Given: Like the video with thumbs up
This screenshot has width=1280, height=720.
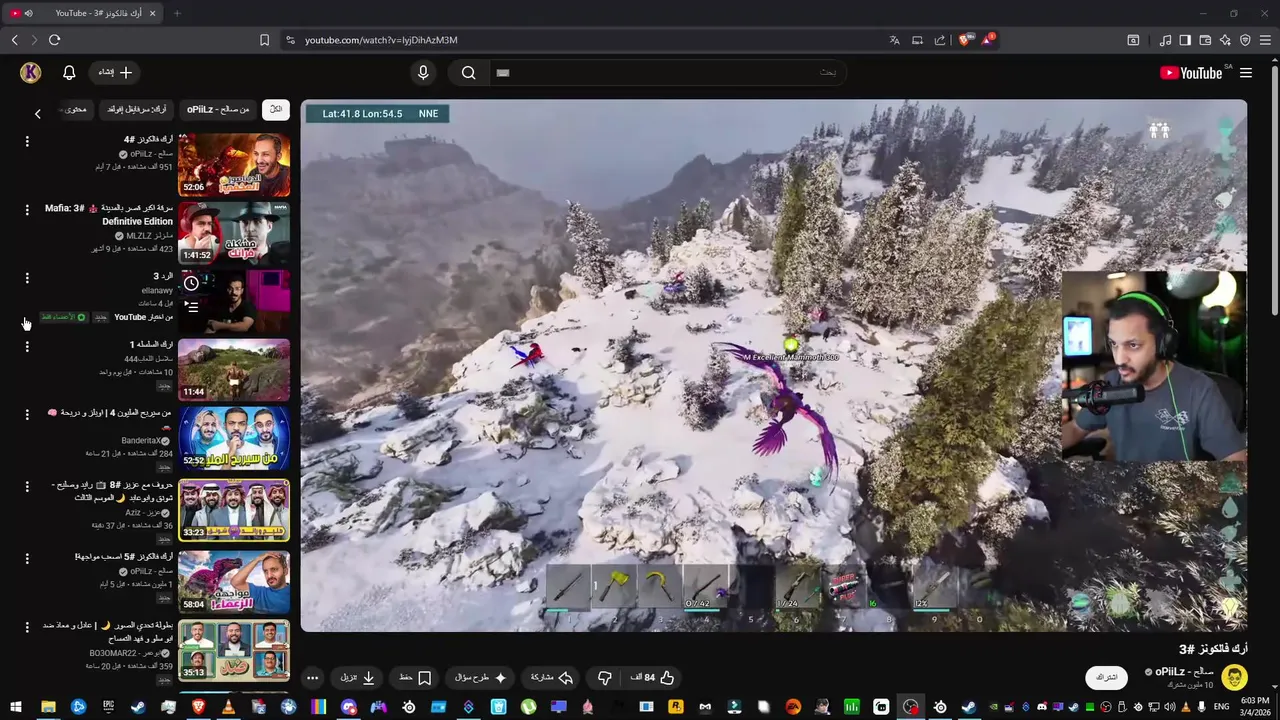Looking at the screenshot, I should click(x=652, y=678).
